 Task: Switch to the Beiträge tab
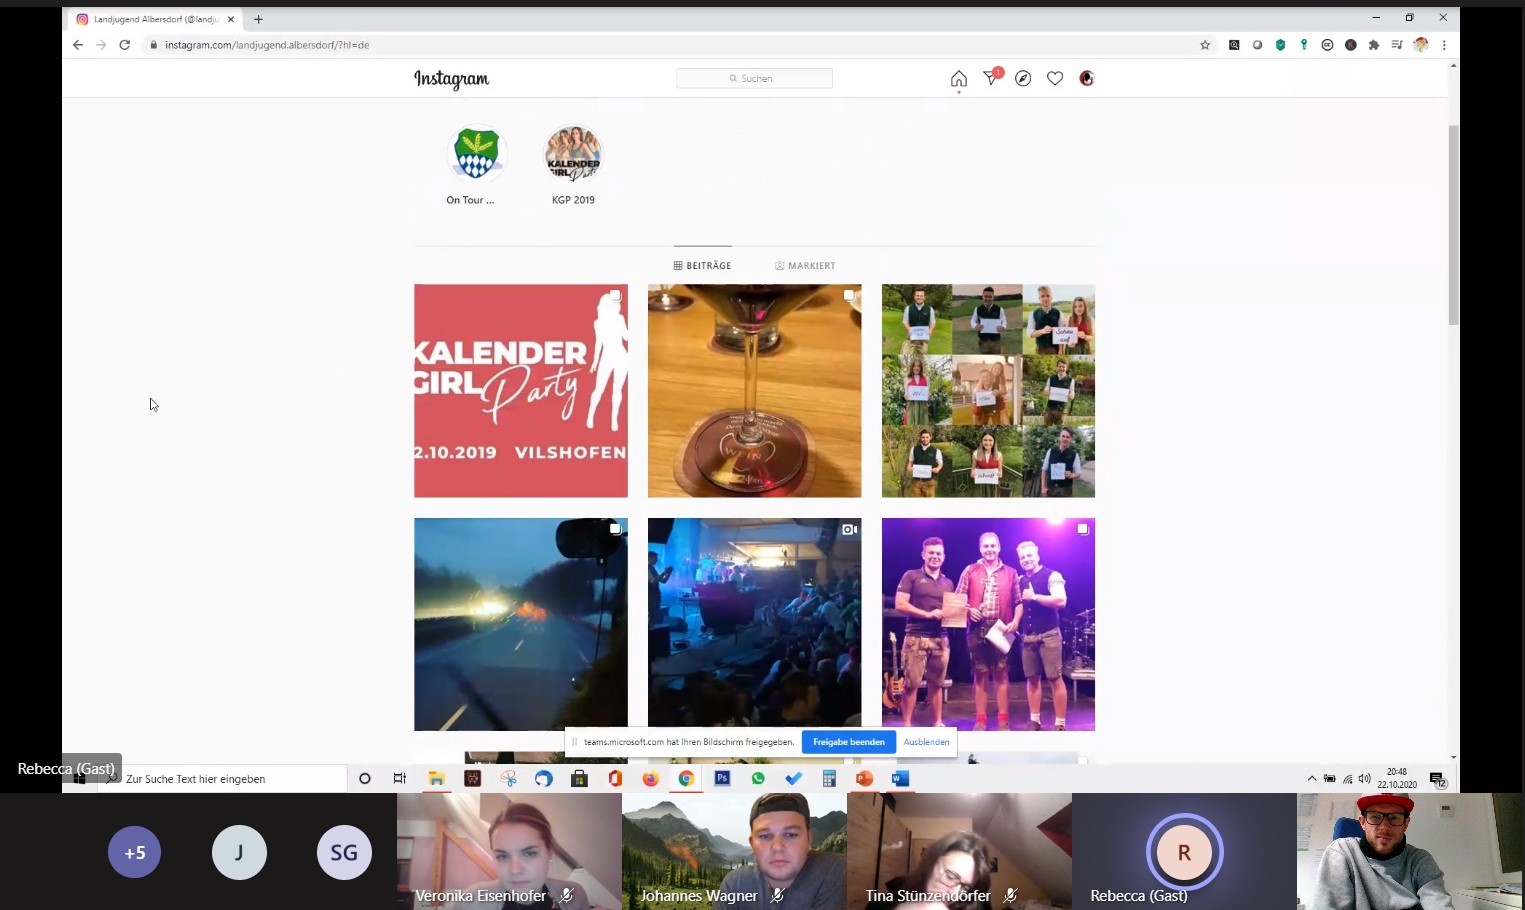coord(703,266)
